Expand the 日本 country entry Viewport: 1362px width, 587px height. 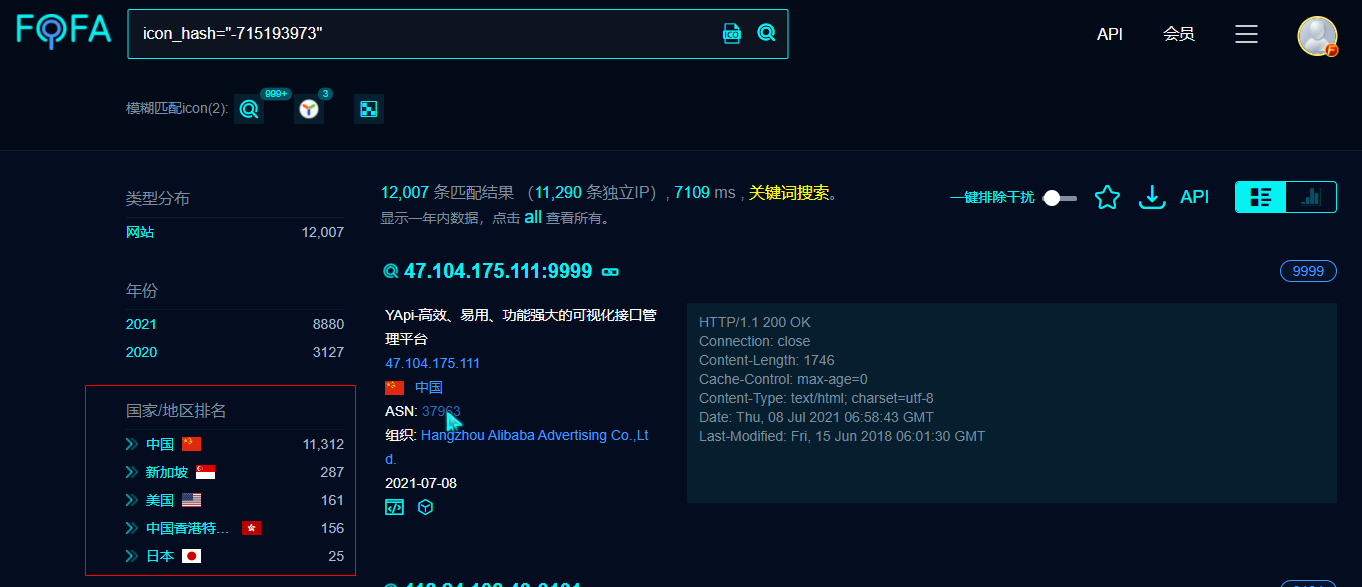pos(132,556)
